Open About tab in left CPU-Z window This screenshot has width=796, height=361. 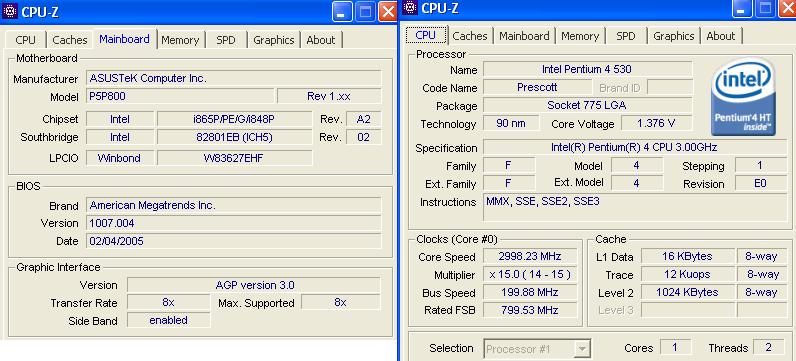click(321, 40)
